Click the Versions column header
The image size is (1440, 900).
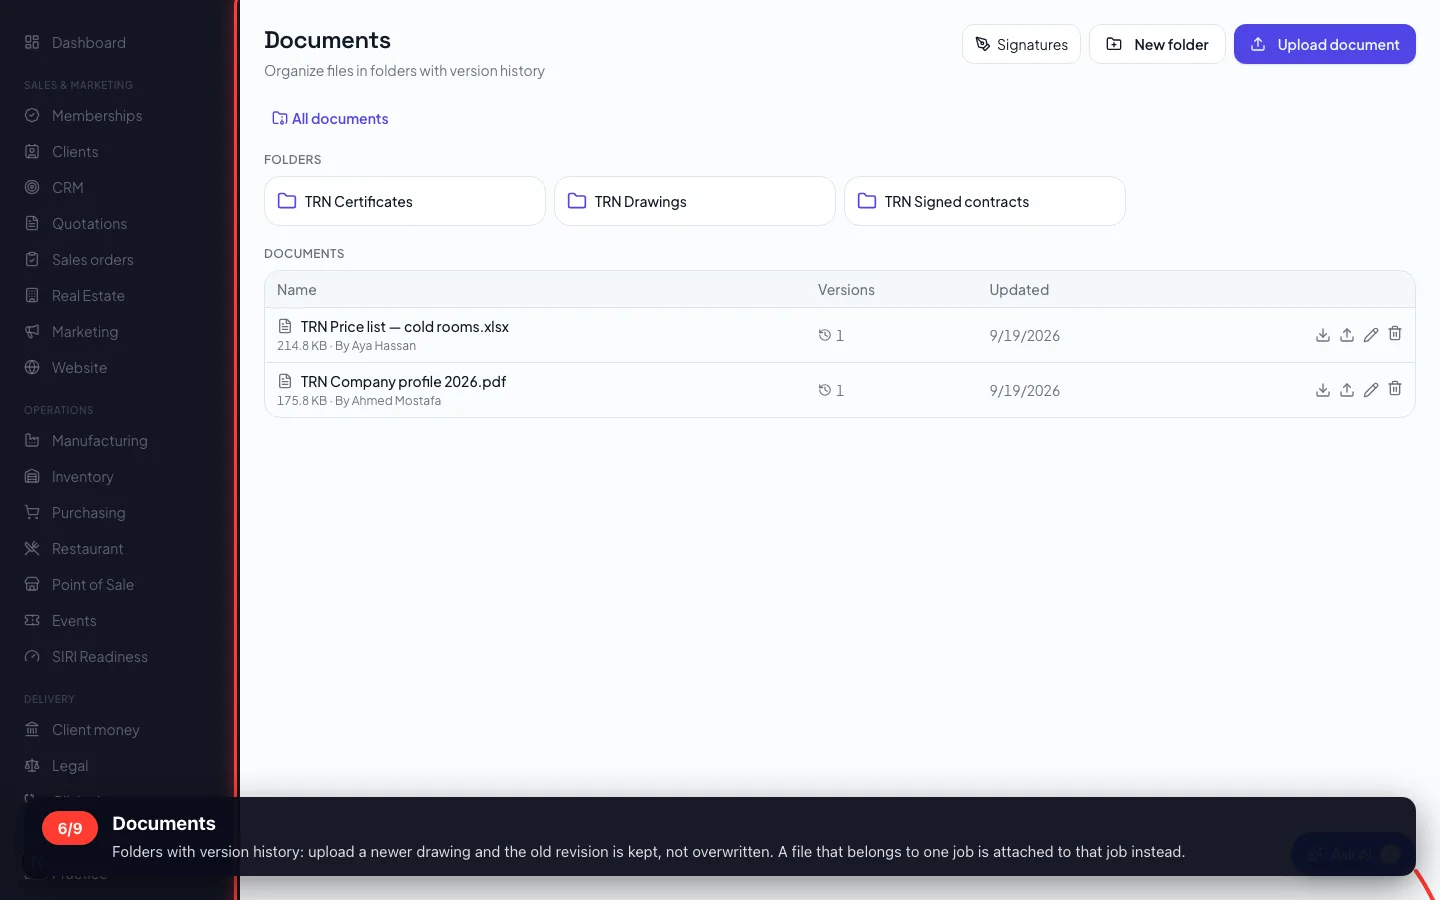coord(846,290)
